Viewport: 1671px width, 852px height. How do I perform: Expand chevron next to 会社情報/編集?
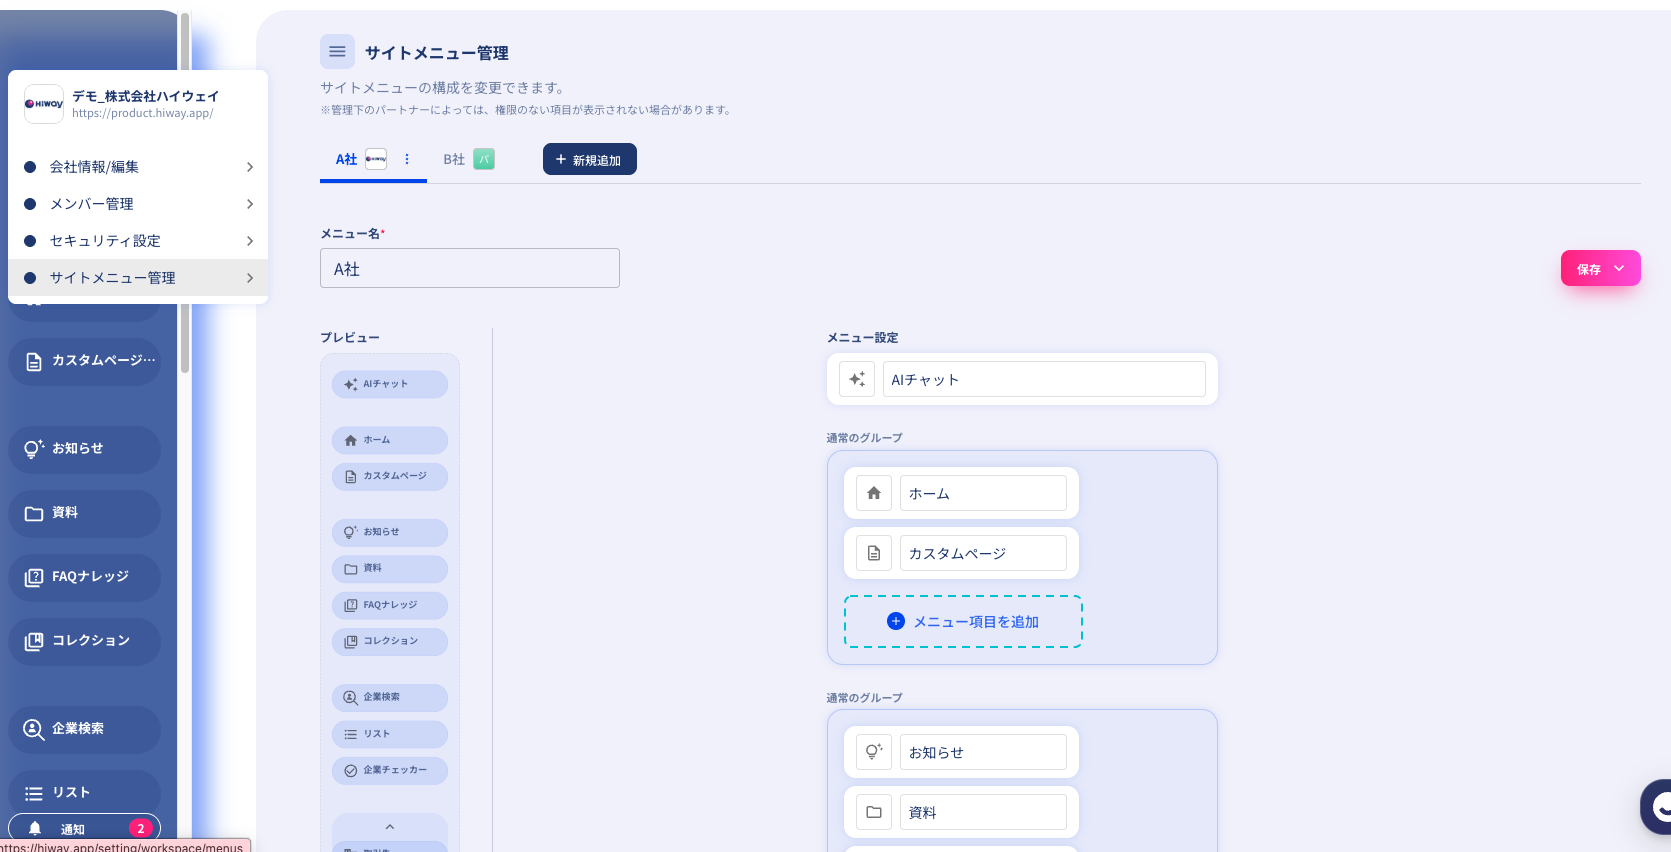click(x=250, y=167)
